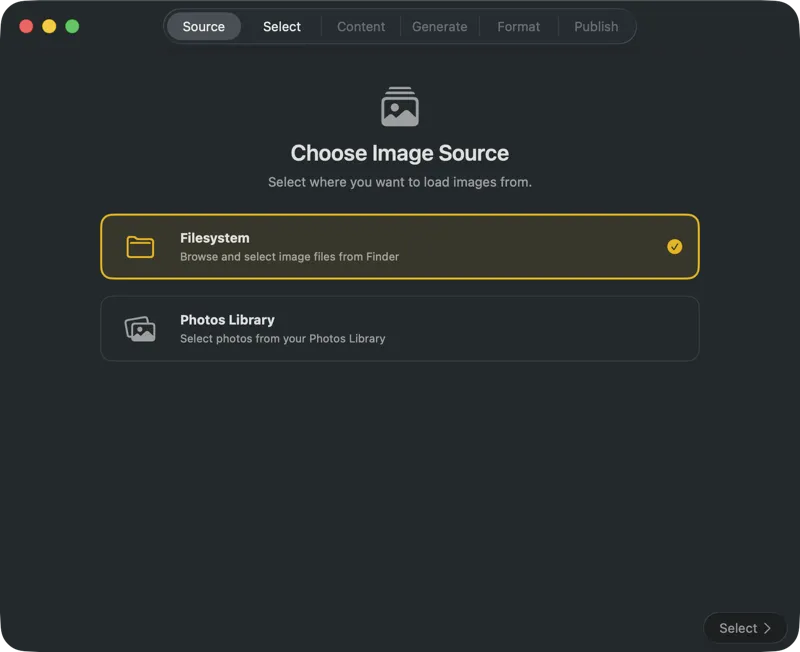This screenshot has height=652, width=800.
Task: Click the 'Browse and select image files from Finder' description
Action: [289, 257]
